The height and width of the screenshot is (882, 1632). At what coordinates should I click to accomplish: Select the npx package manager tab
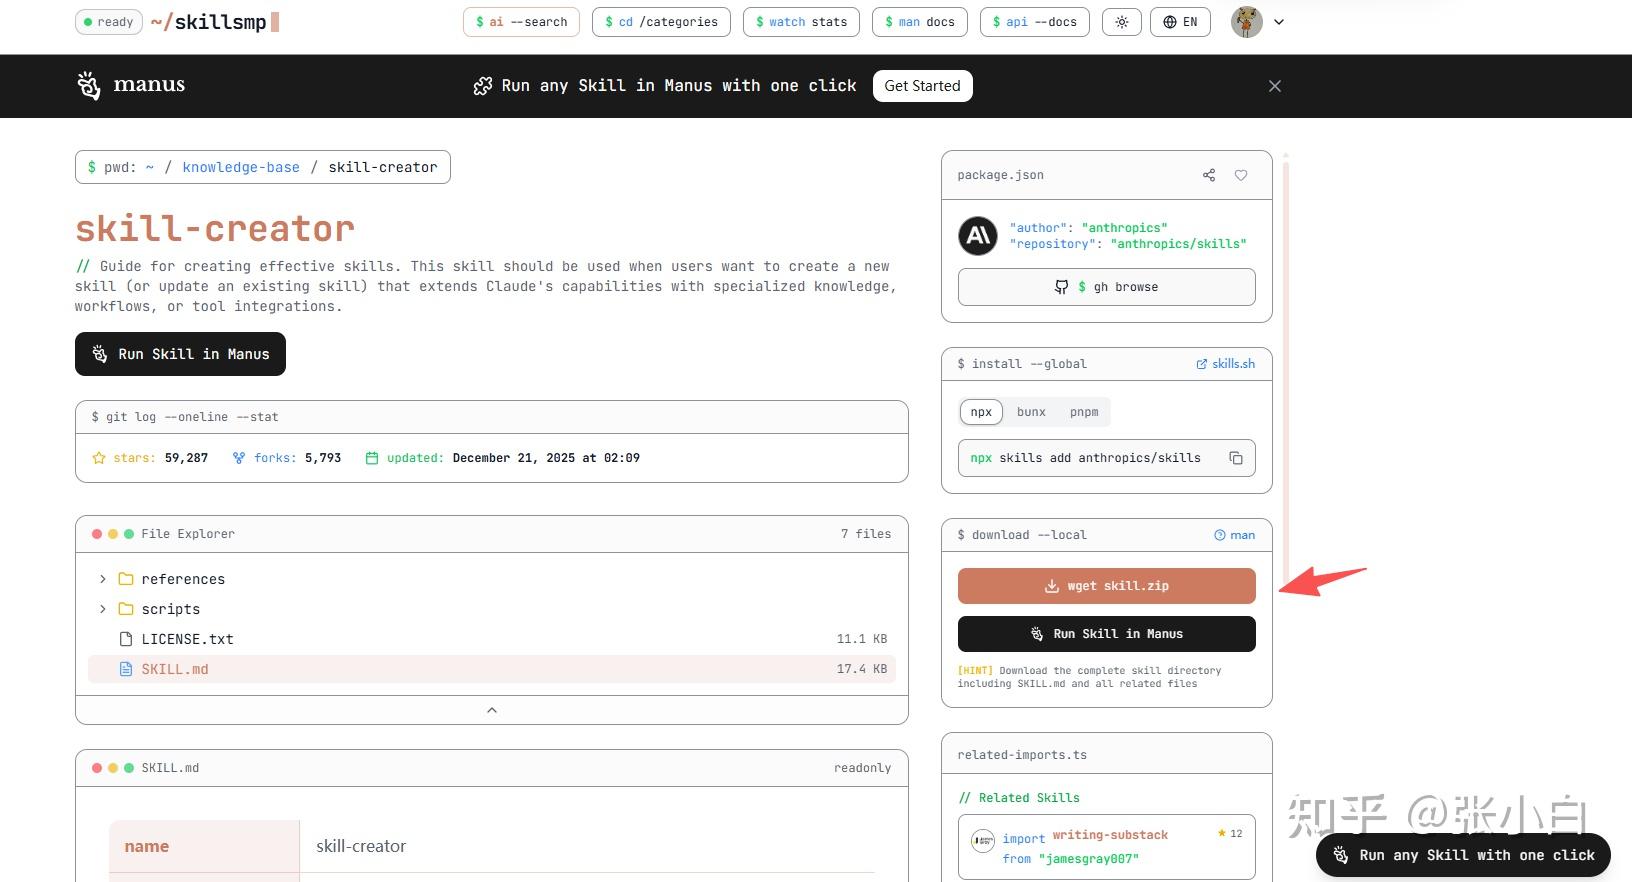981,412
